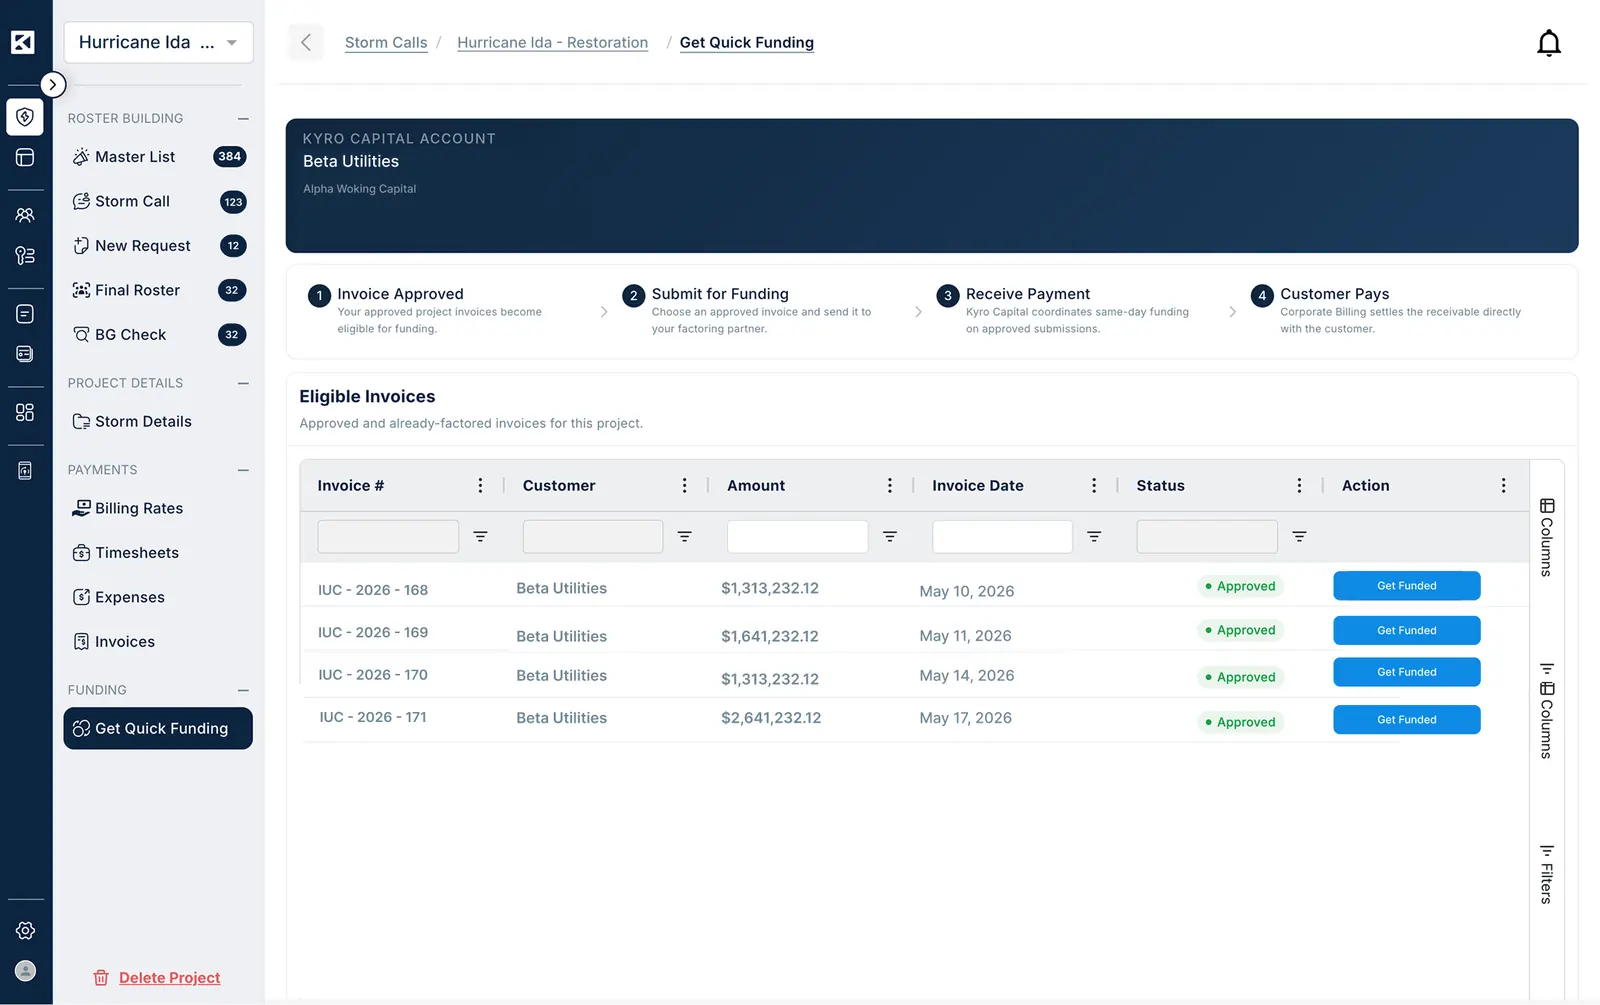Open Status column menu dots
Viewport: 1600px width, 1005px height.
pyautogui.click(x=1299, y=485)
